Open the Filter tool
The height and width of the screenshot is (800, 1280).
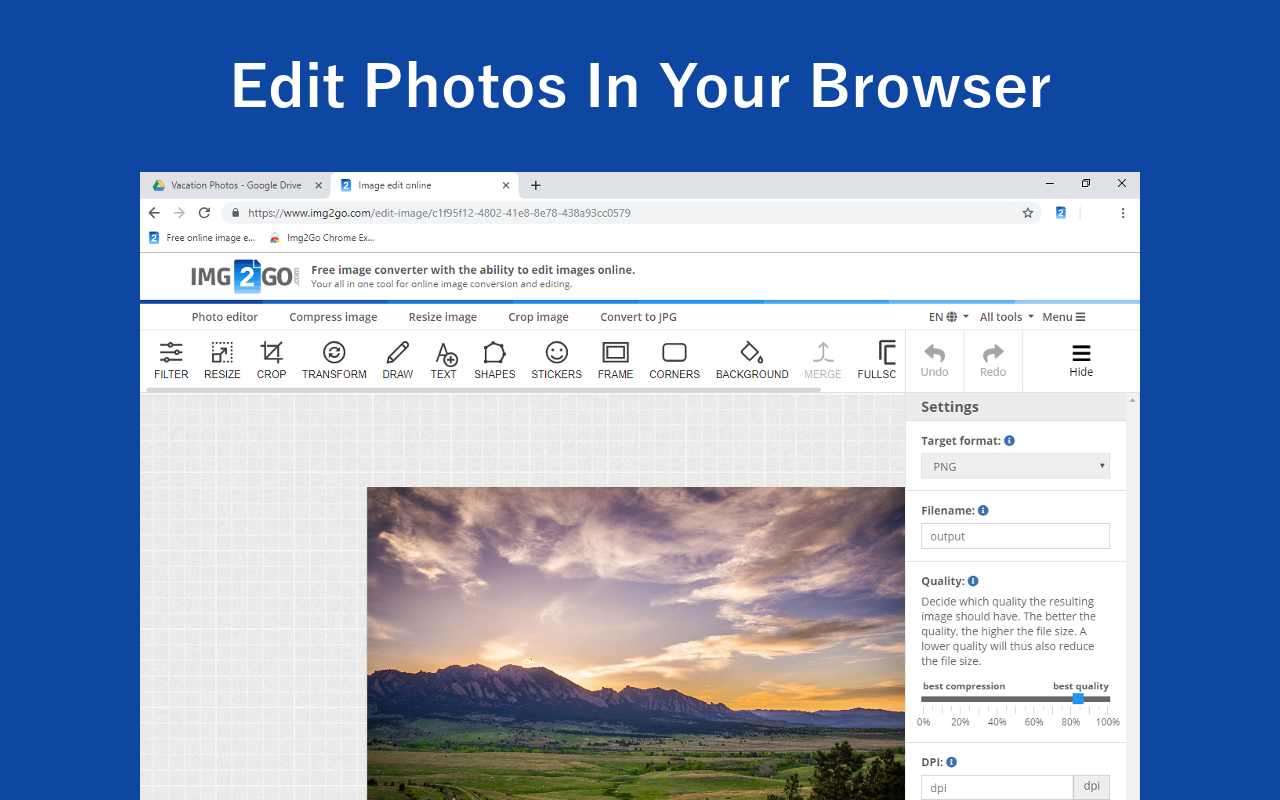(171, 360)
